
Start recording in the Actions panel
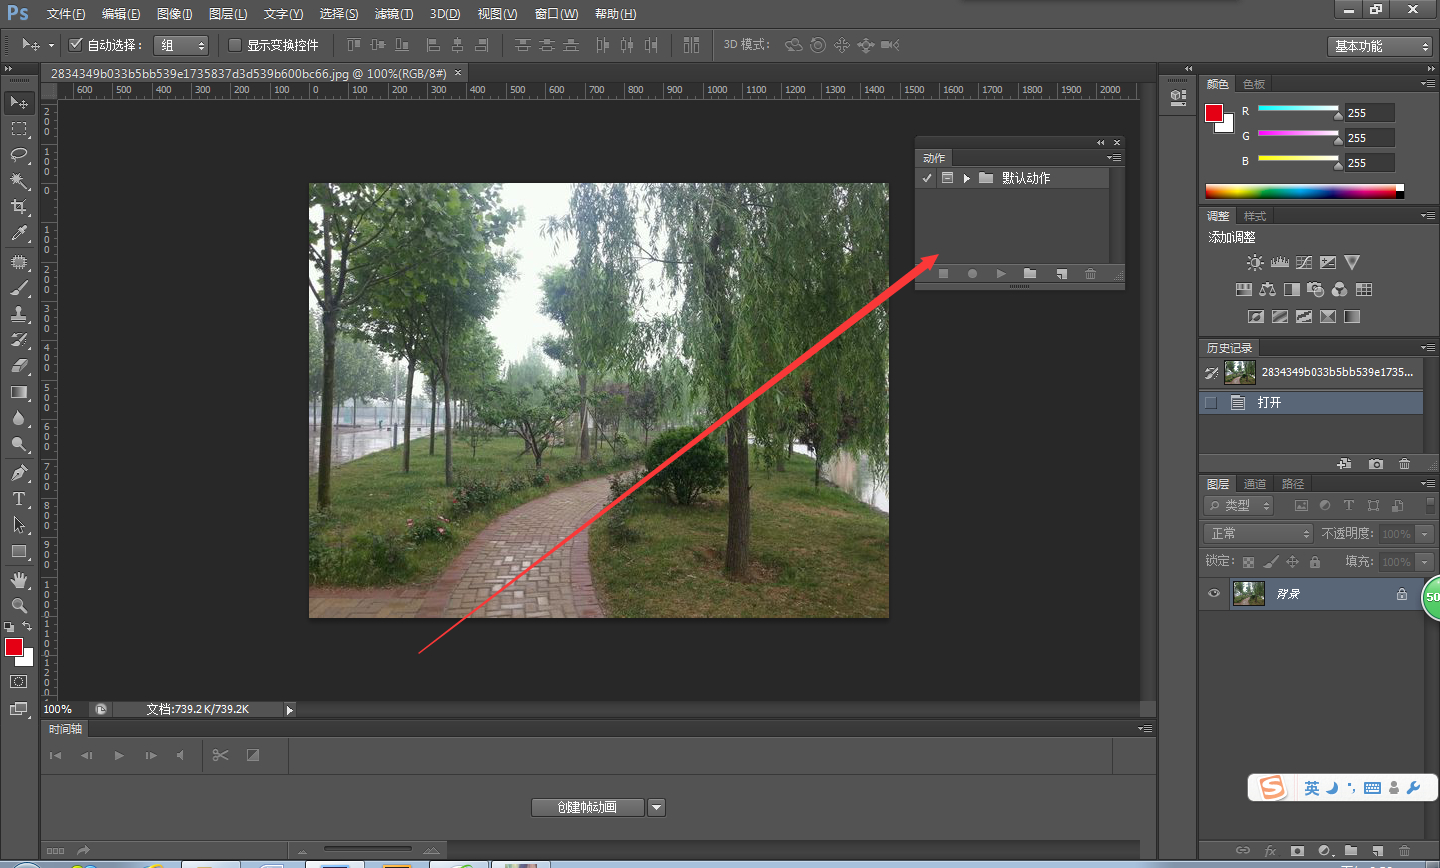(972, 274)
